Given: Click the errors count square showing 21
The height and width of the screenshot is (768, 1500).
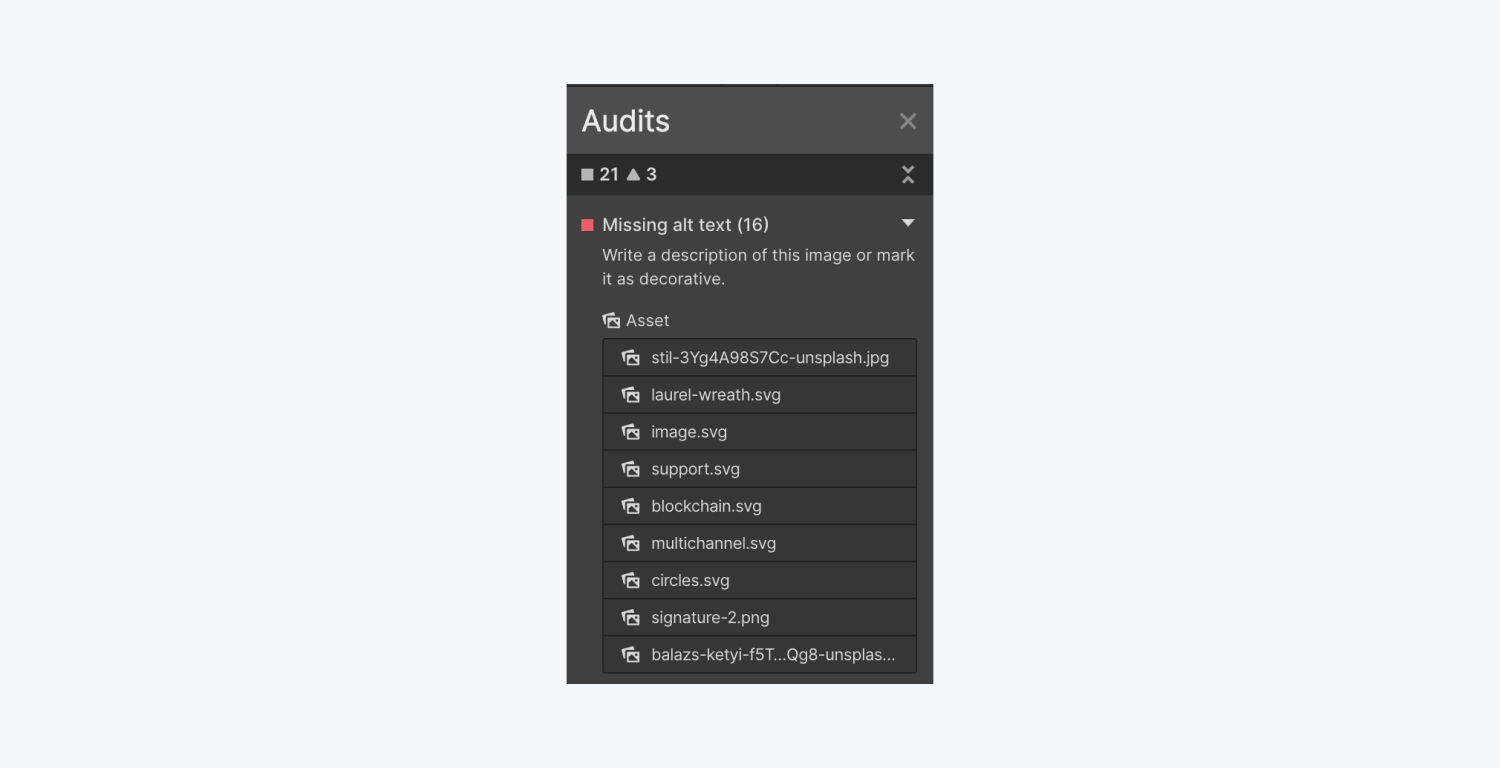Looking at the screenshot, I should (587, 174).
